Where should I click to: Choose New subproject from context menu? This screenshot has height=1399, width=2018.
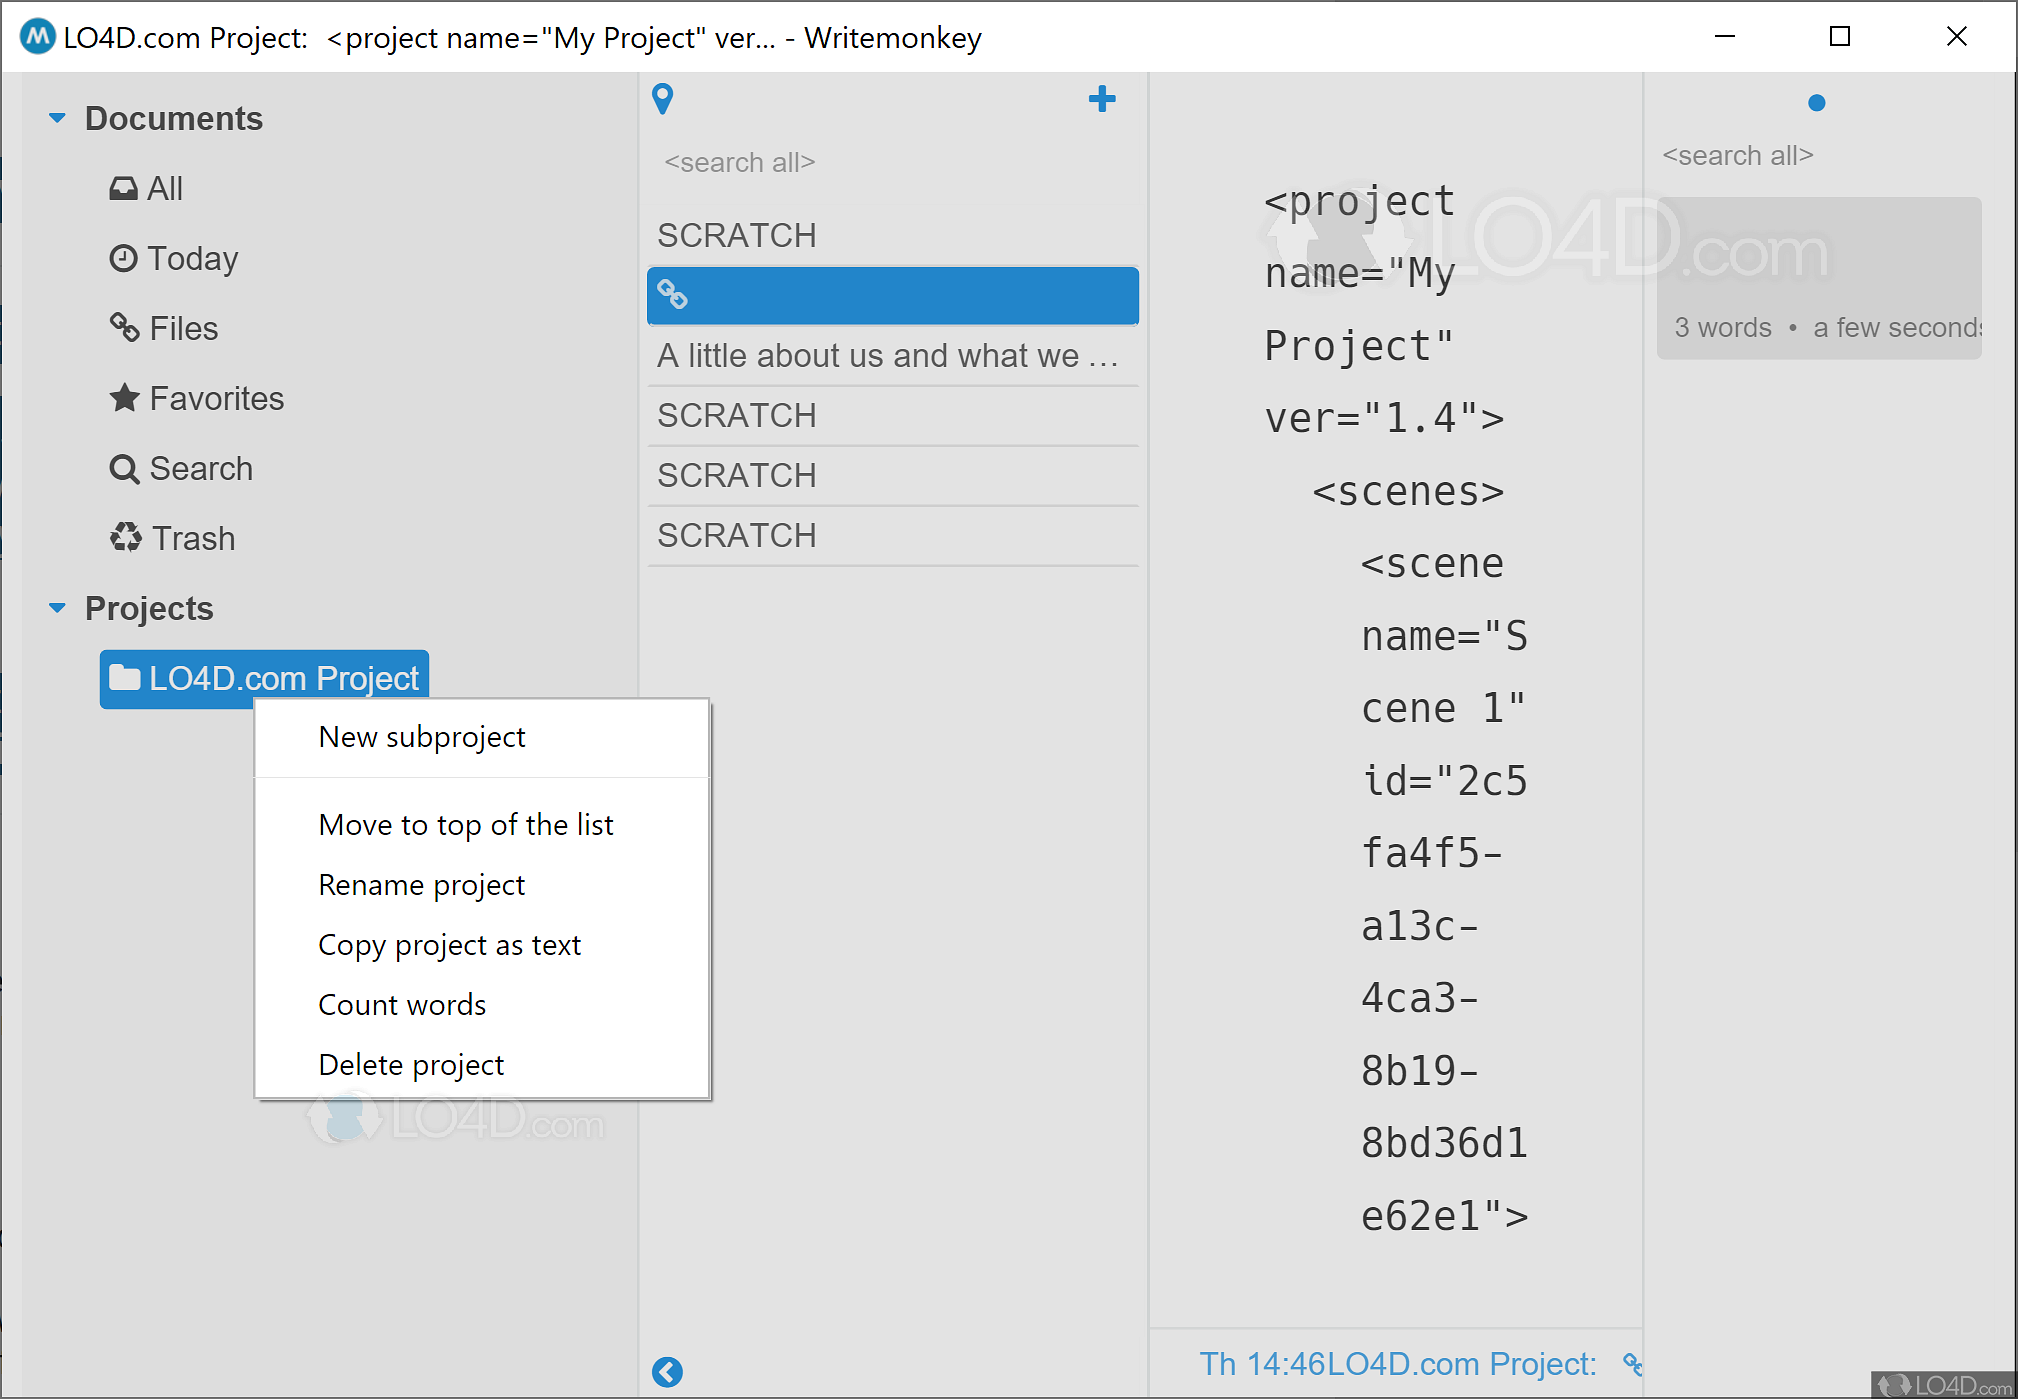[421, 737]
